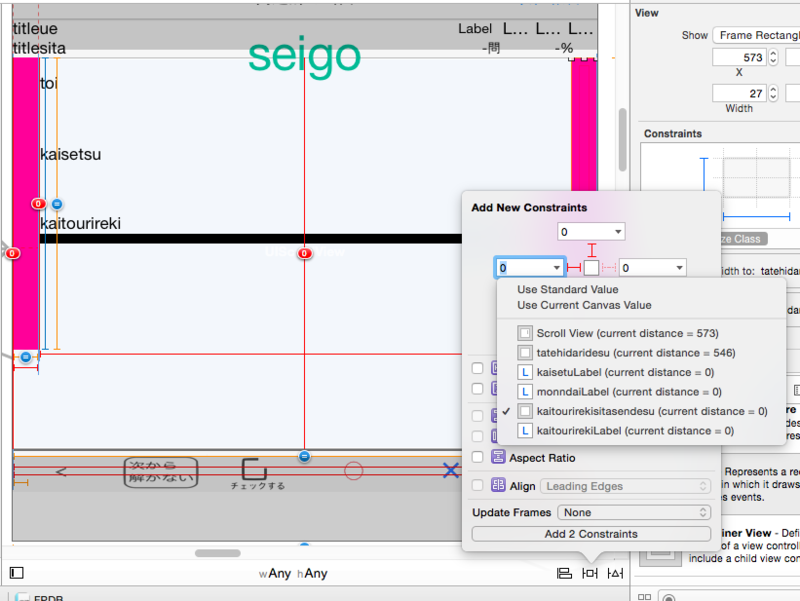Toggle the document outline panel icon
800x601 pixels.
point(16,573)
